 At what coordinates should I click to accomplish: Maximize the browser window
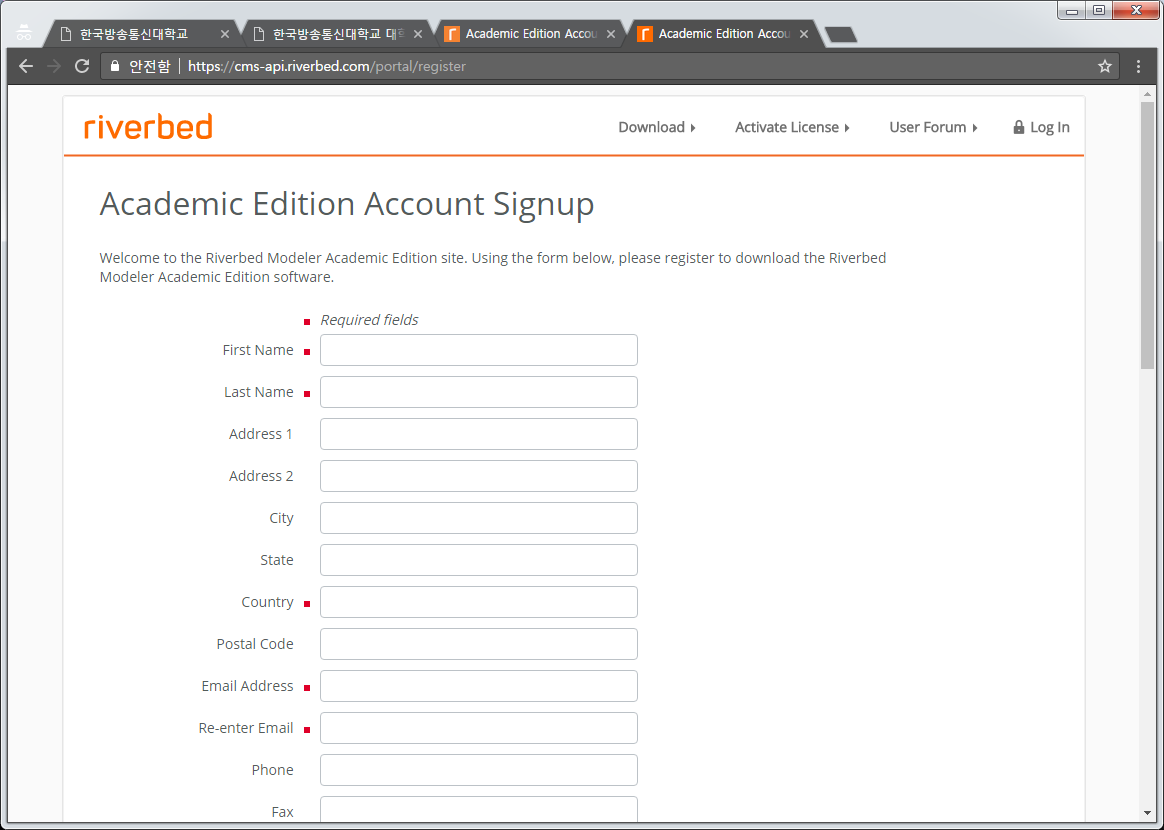[1099, 10]
